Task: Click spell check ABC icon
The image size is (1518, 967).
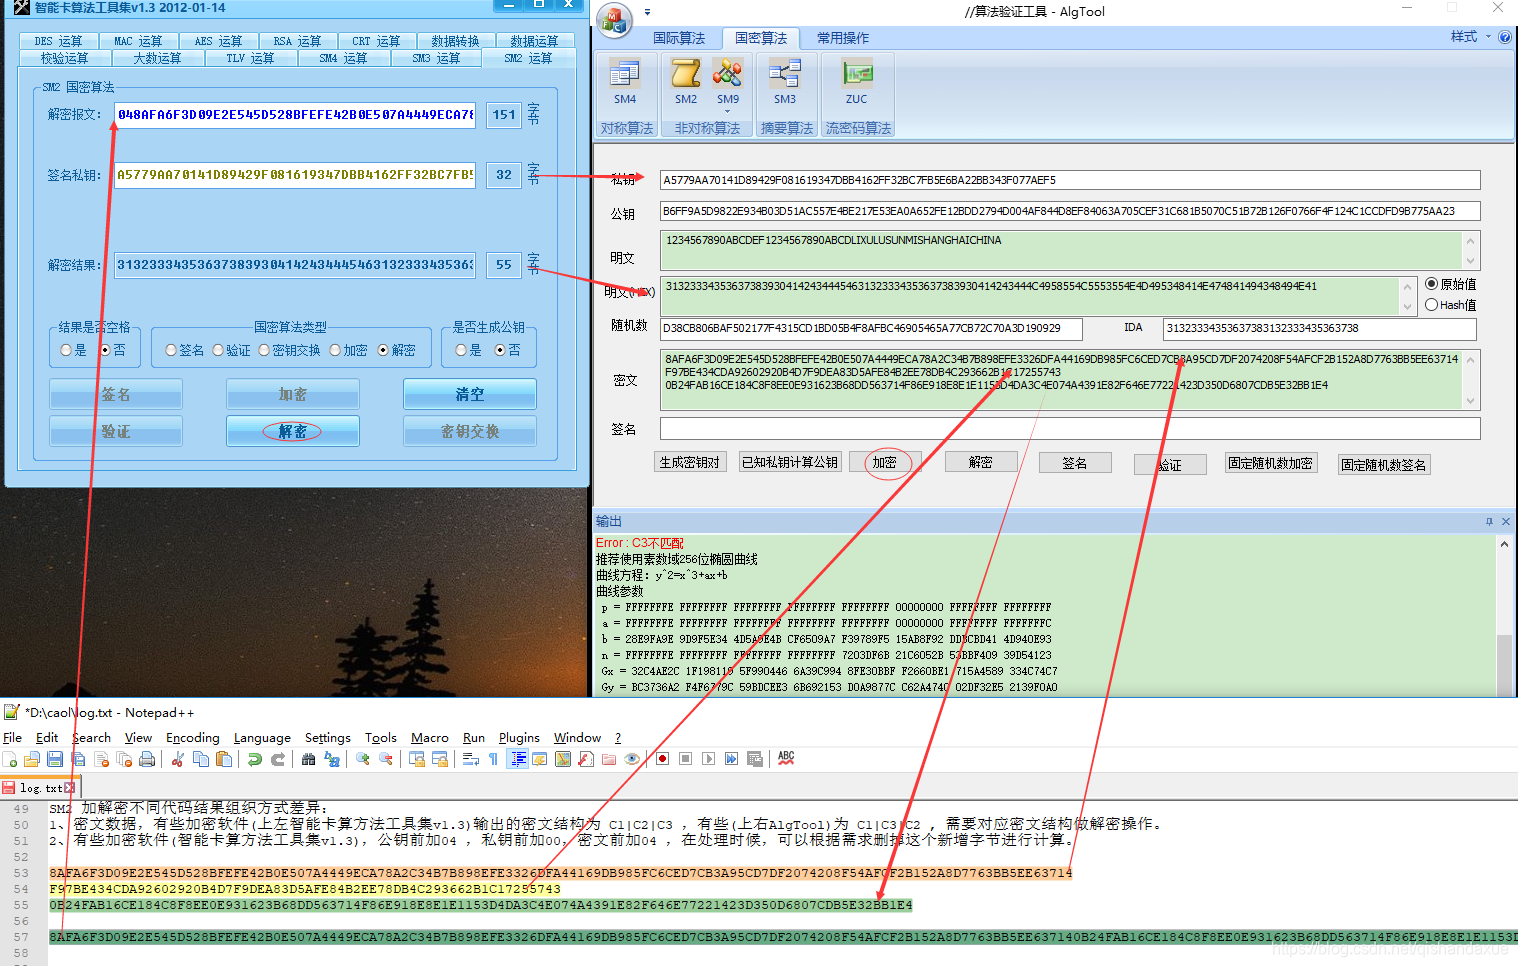Action: click(786, 758)
